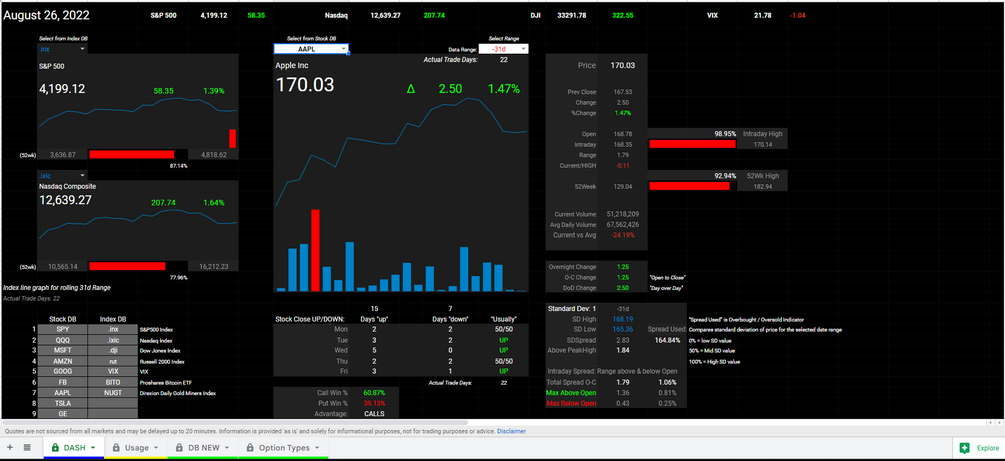Open the .ixic index selector dropdown
The height and width of the screenshot is (461, 1005).
pyautogui.click(x=83, y=175)
